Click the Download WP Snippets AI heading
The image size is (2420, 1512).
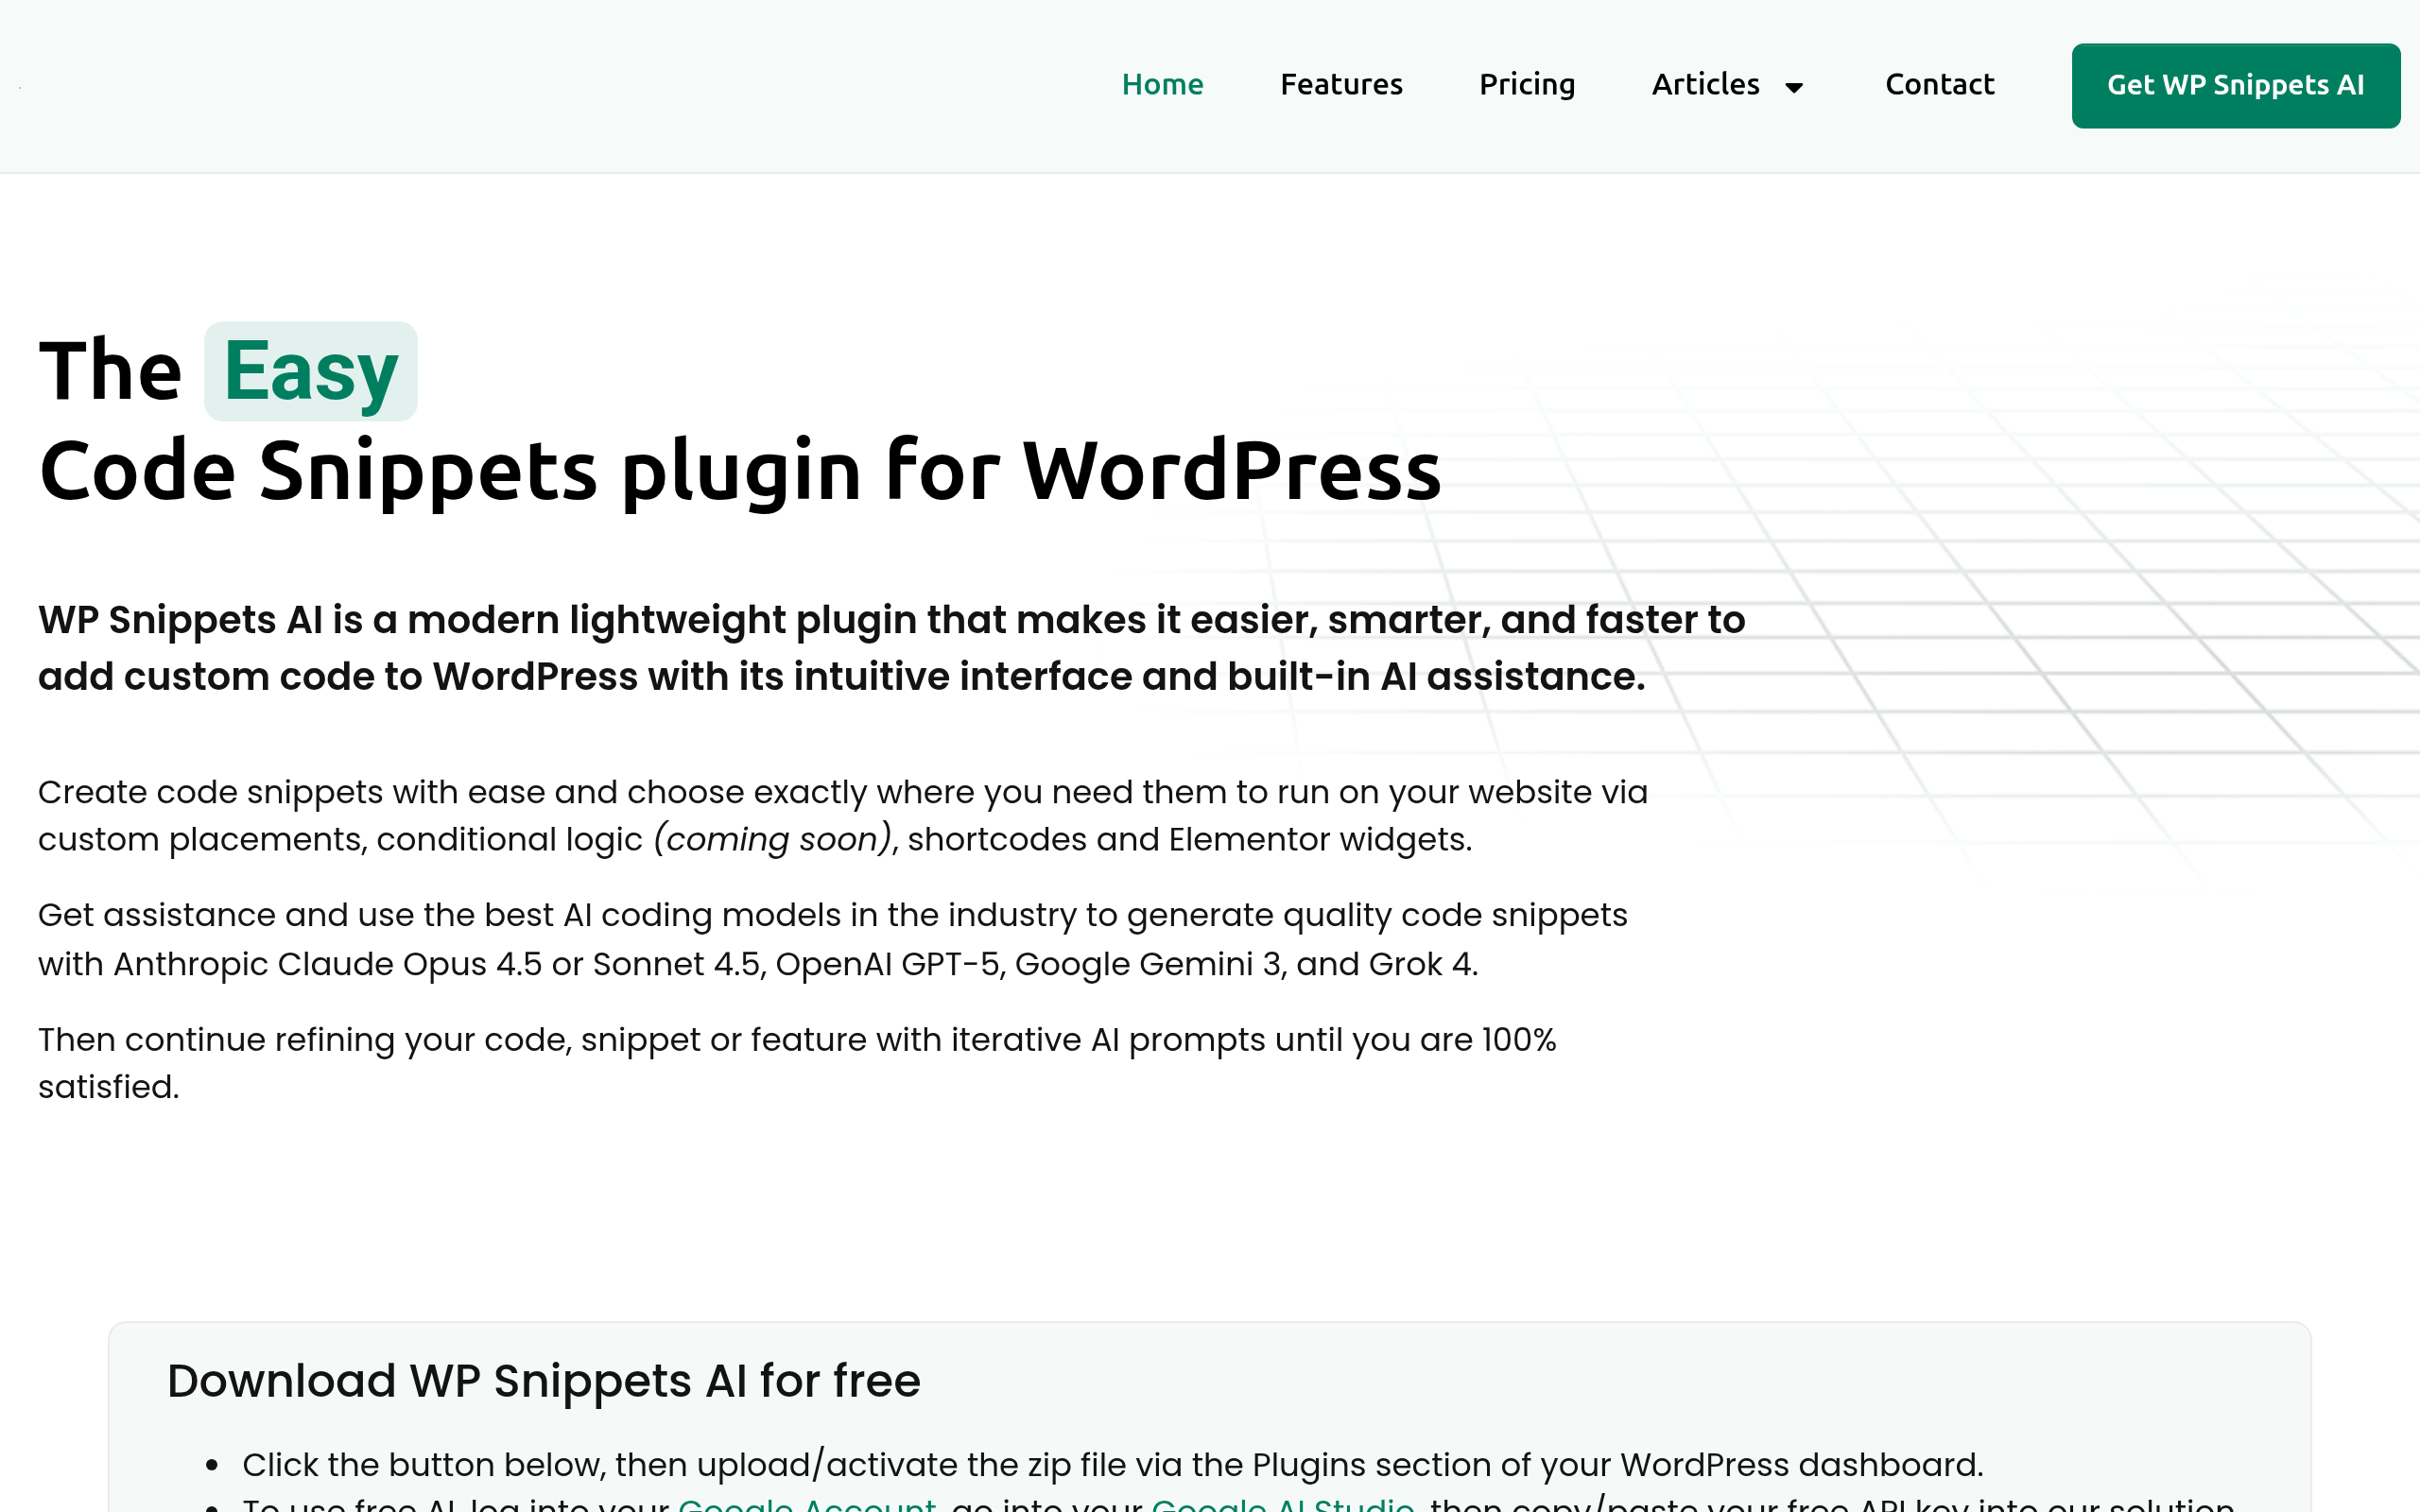pos(544,1381)
